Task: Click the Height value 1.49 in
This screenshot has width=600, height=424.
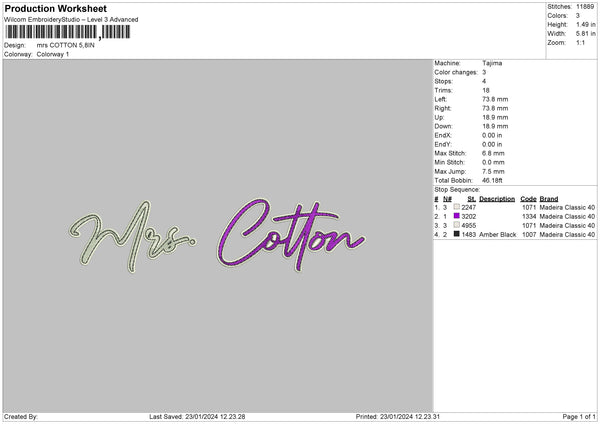Action: (586, 24)
